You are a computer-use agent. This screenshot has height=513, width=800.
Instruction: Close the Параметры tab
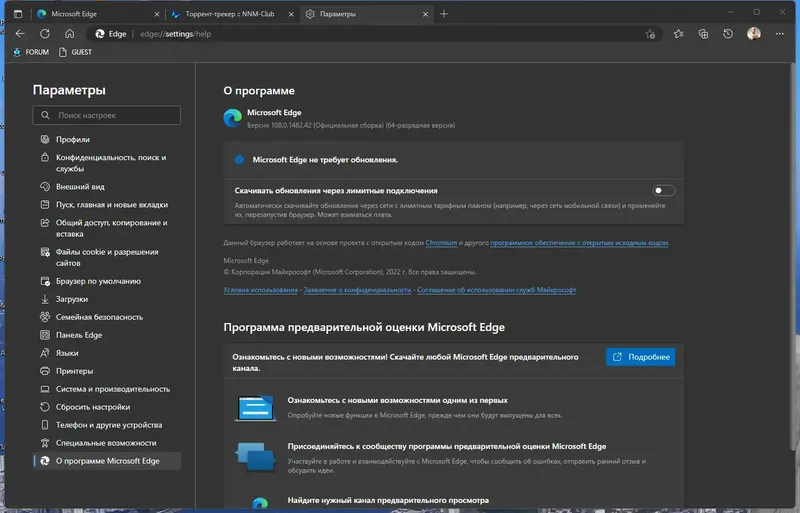(x=426, y=14)
